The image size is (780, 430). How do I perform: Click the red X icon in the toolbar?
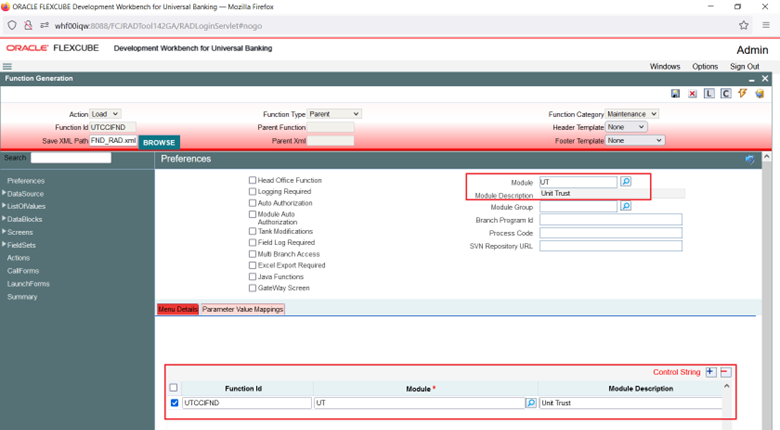pos(692,94)
